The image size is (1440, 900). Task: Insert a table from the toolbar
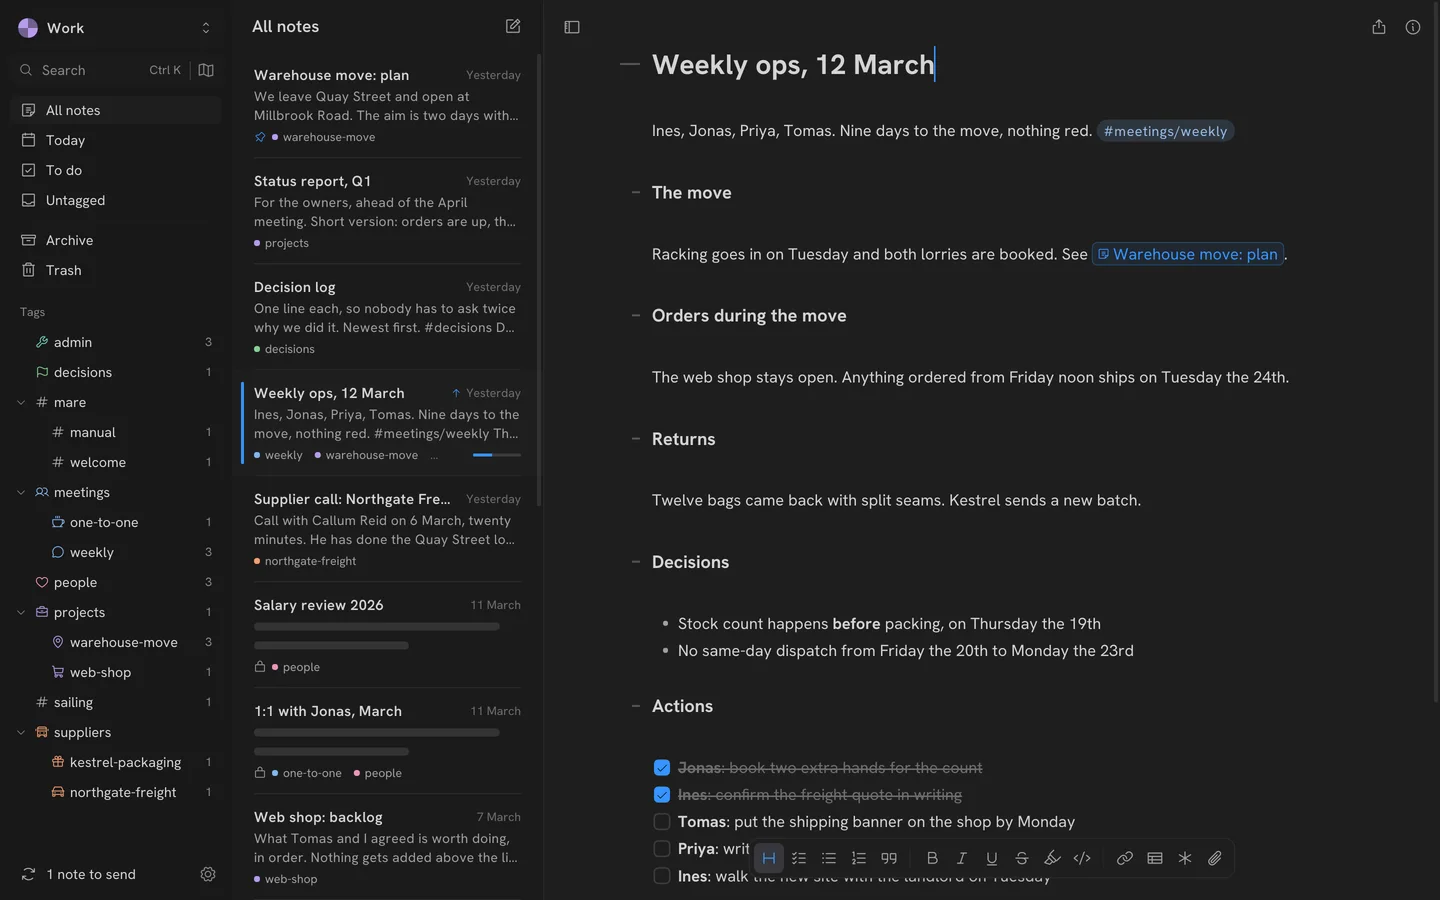coord(1155,858)
